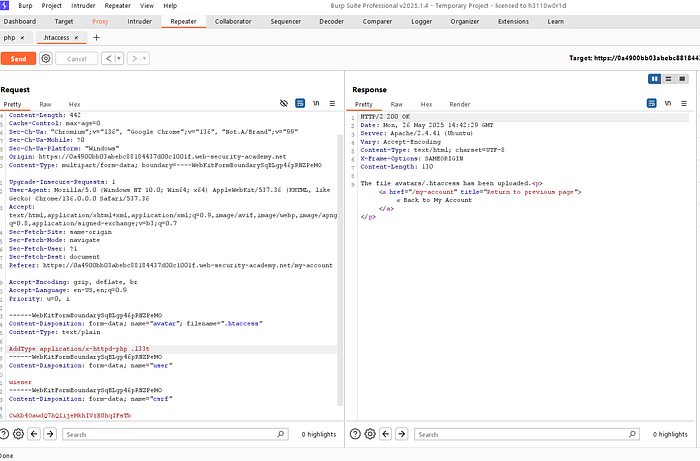
Task: Go to the next request in history
Action: (134, 58)
